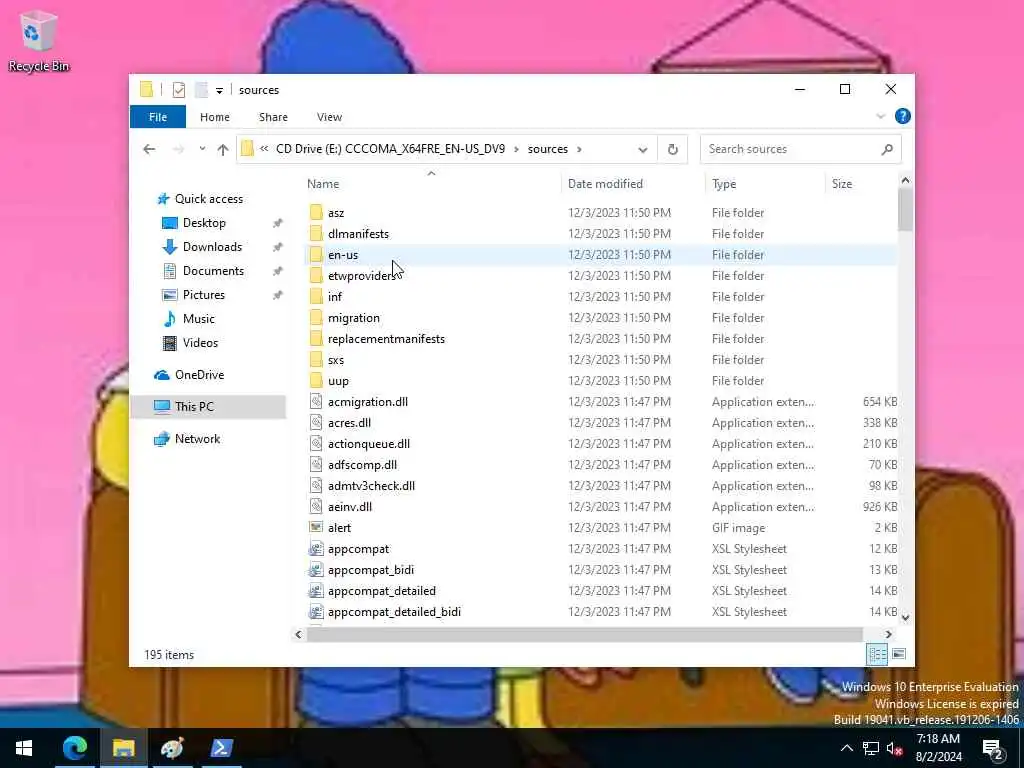Select Network in the navigation pane
This screenshot has width=1024, height=768.
click(197, 439)
